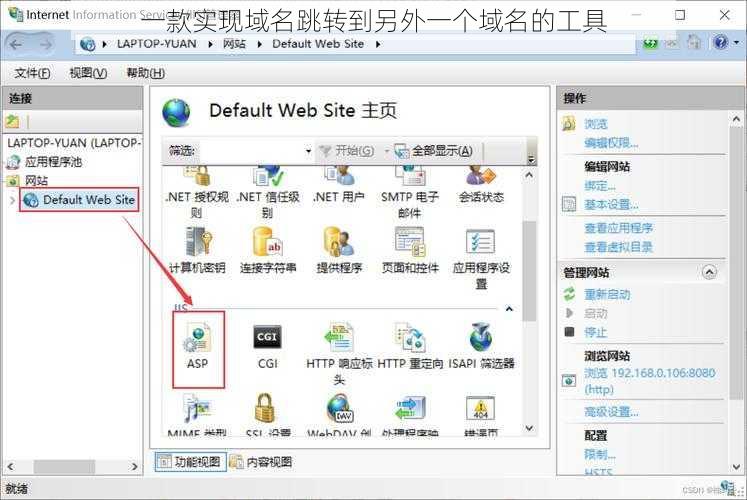Open the 筛选 filter dropdown arrow
Viewport: 747px width, 500px height.
(308, 151)
